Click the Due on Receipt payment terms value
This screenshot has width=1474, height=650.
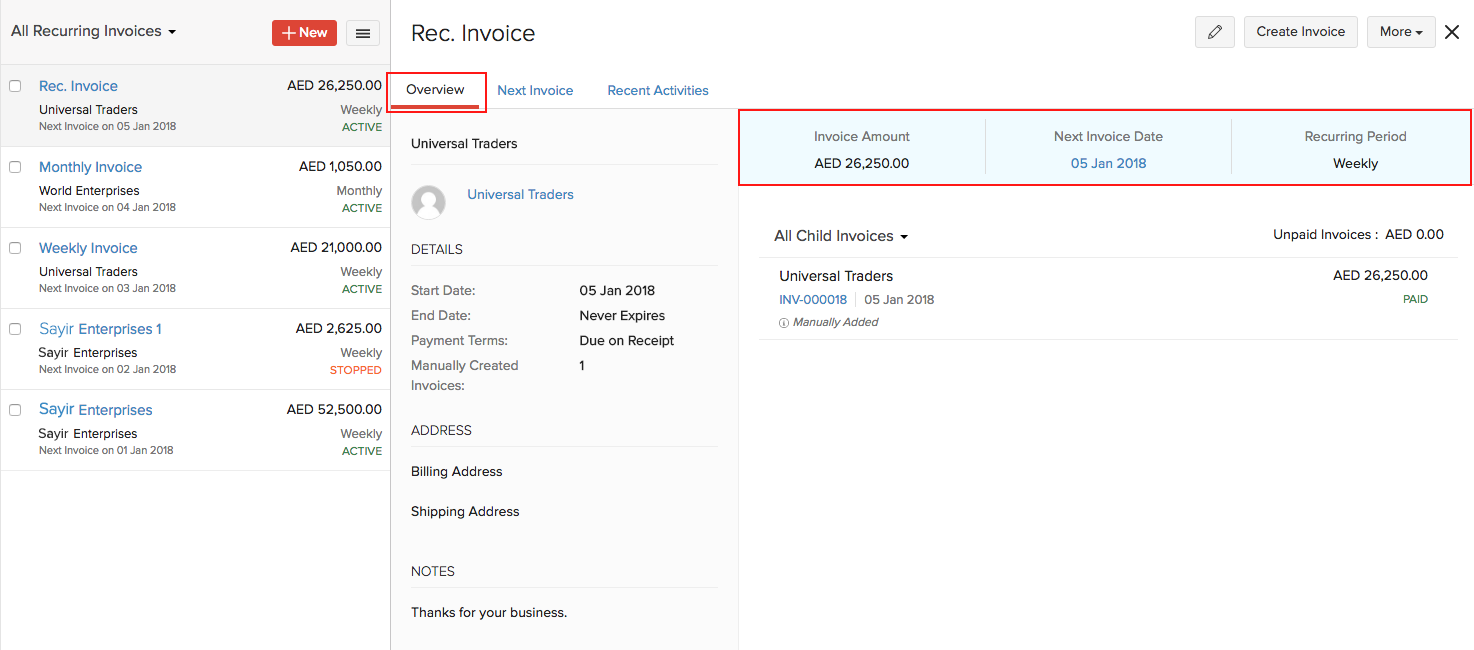[x=627, y=341]
